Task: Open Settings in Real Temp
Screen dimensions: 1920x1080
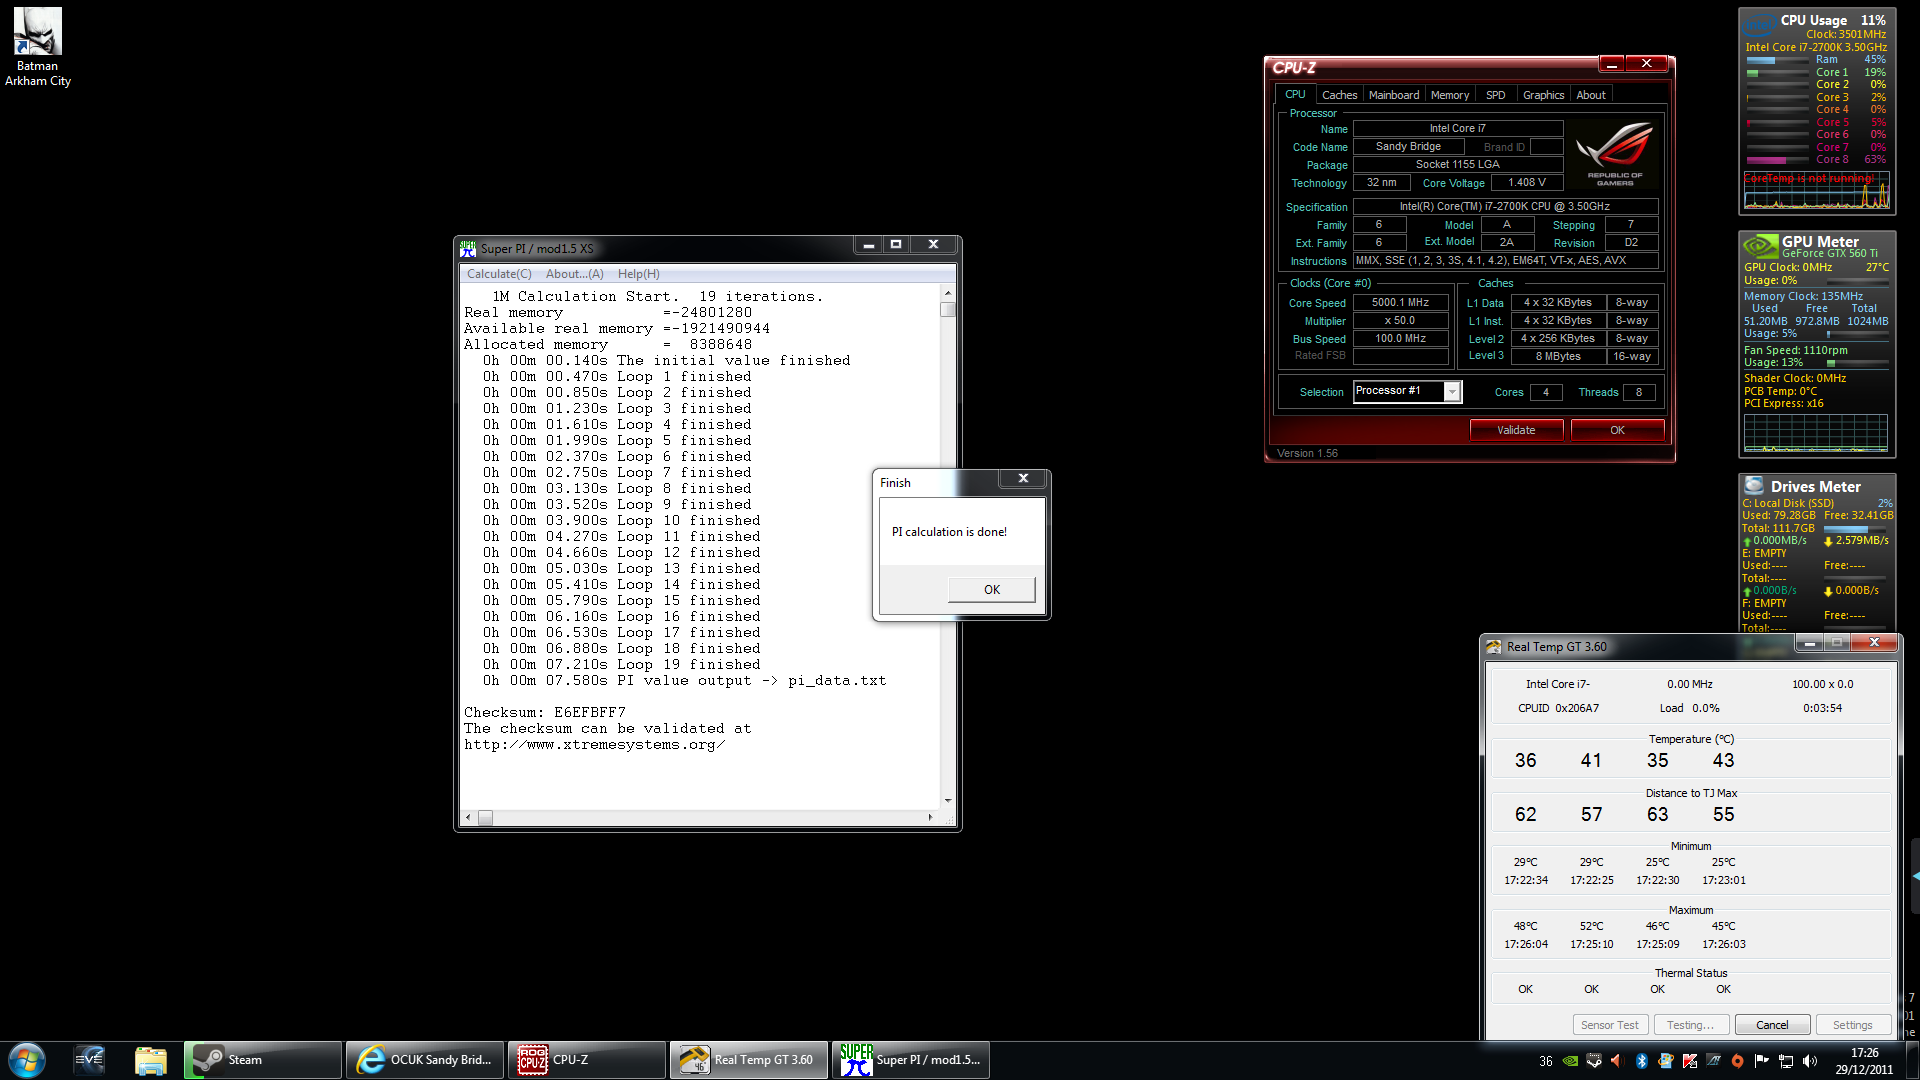Action: [1852, 1025]
